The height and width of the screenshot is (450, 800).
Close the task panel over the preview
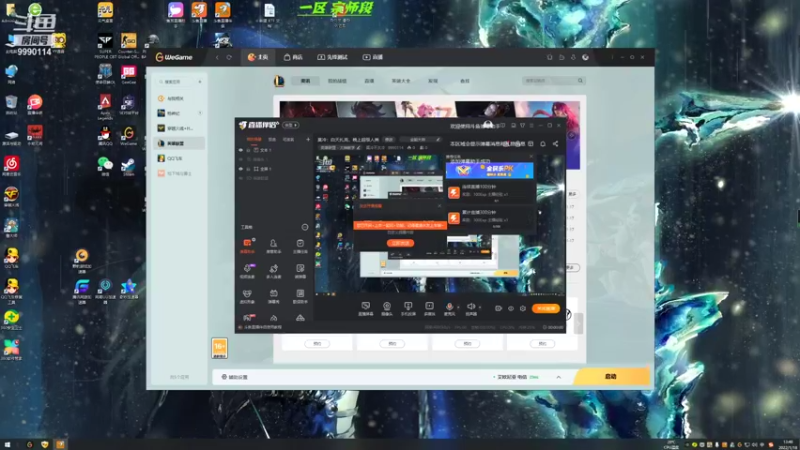[531, 157]
